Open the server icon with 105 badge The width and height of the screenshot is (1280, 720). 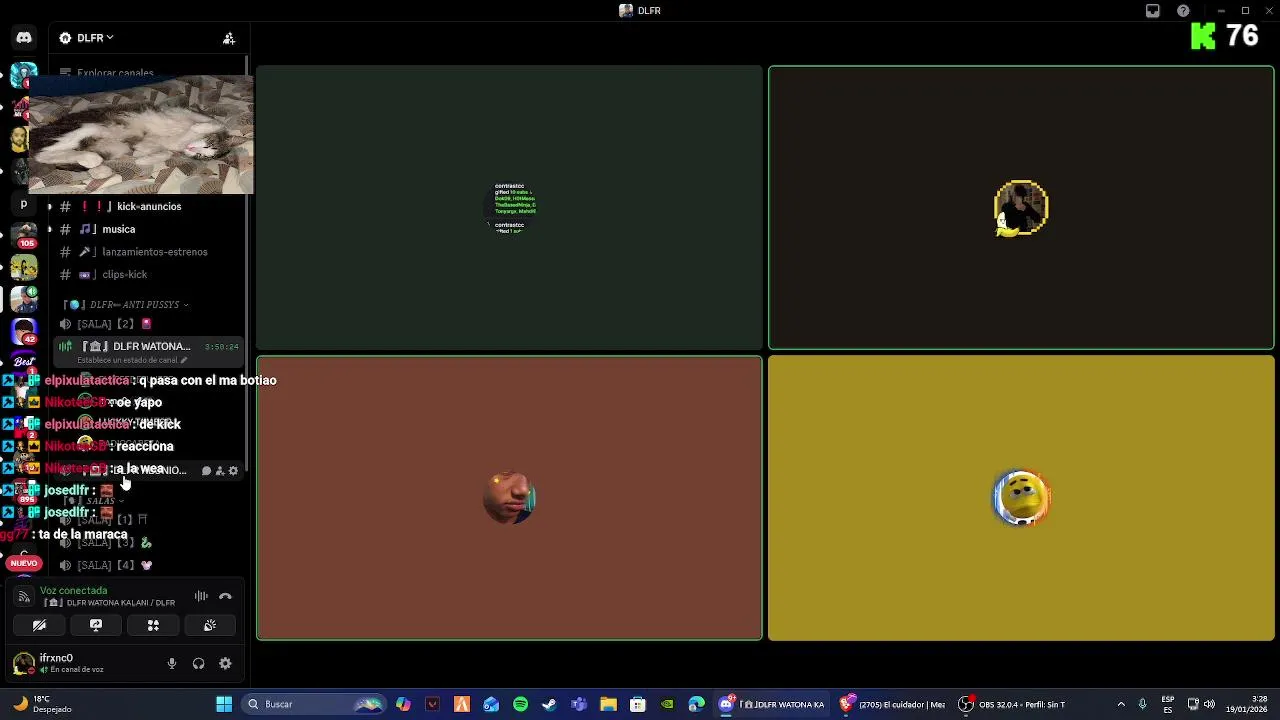coord(24,236)
